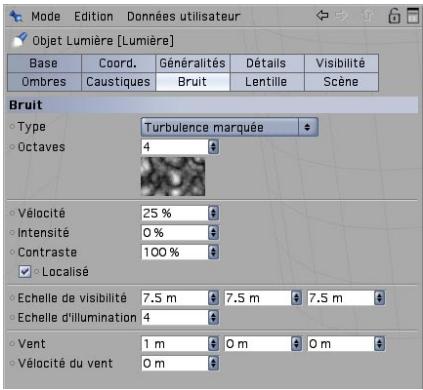Click second Echelle de visibilité stepper

coord(297,298)
